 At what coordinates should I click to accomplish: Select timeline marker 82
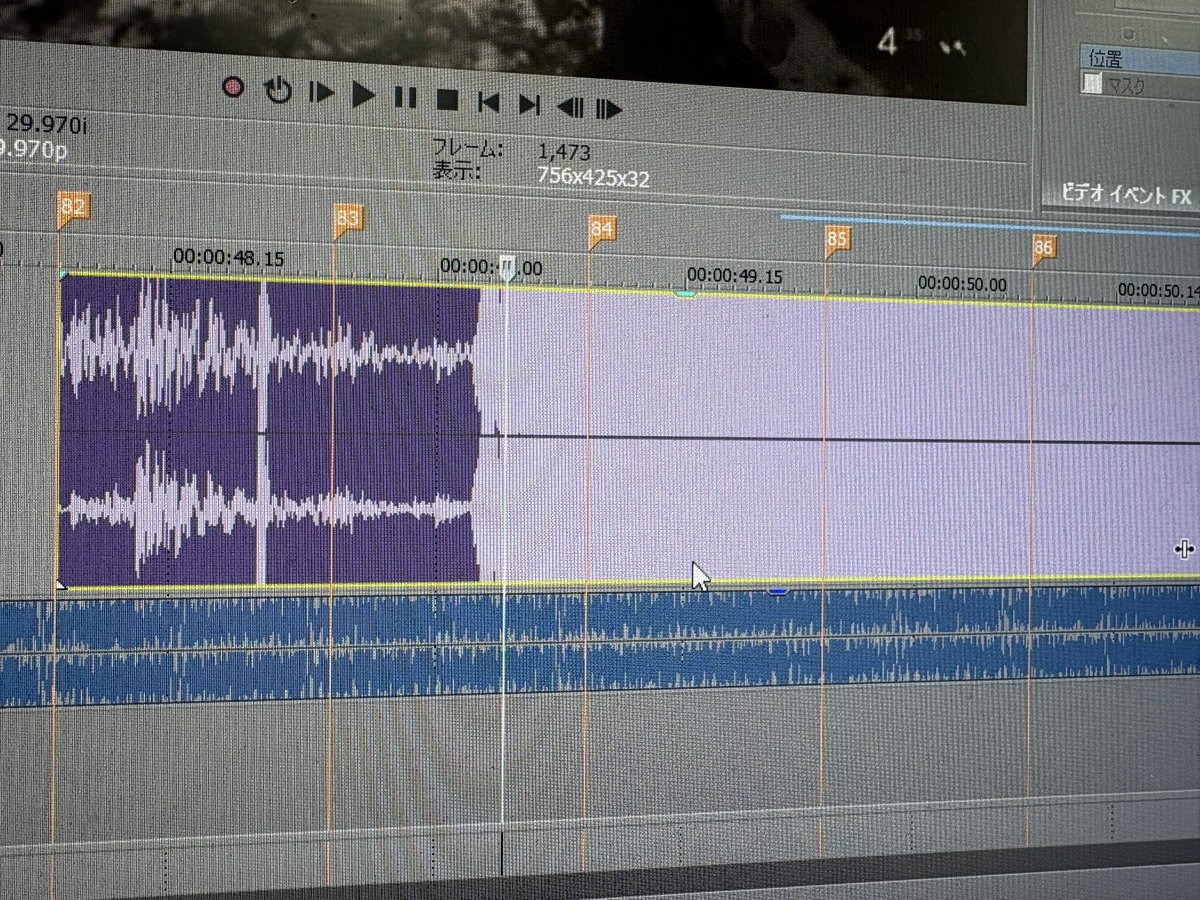pos(74,206)
